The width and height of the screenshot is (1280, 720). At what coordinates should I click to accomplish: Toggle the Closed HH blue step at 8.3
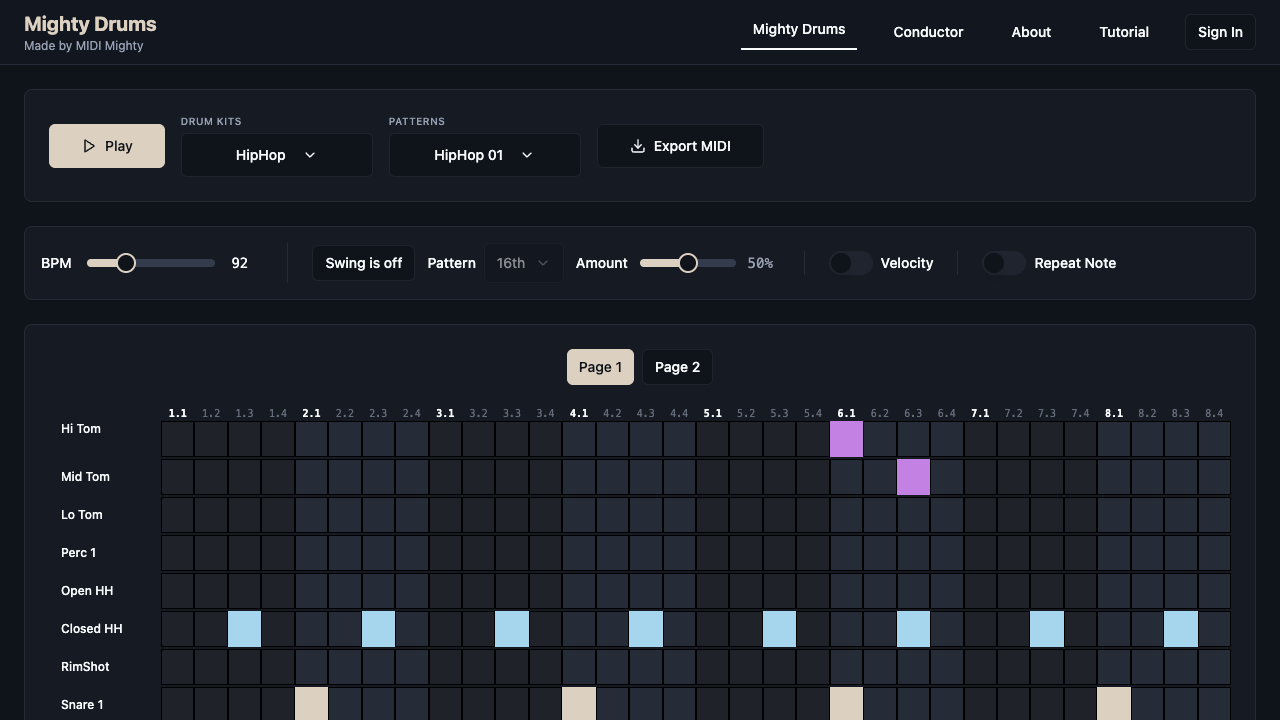coord(1181,629)
